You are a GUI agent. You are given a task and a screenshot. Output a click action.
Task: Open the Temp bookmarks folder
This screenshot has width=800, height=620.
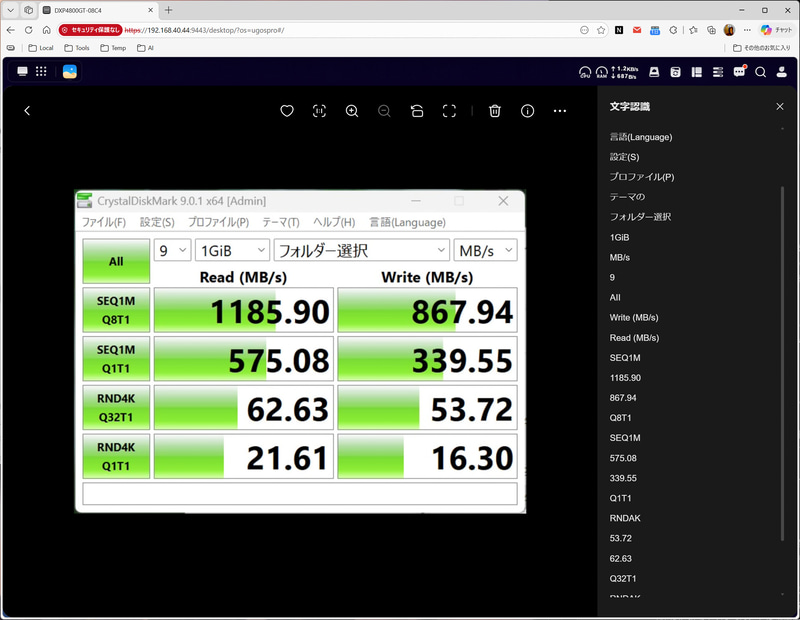tap(113, 48)
